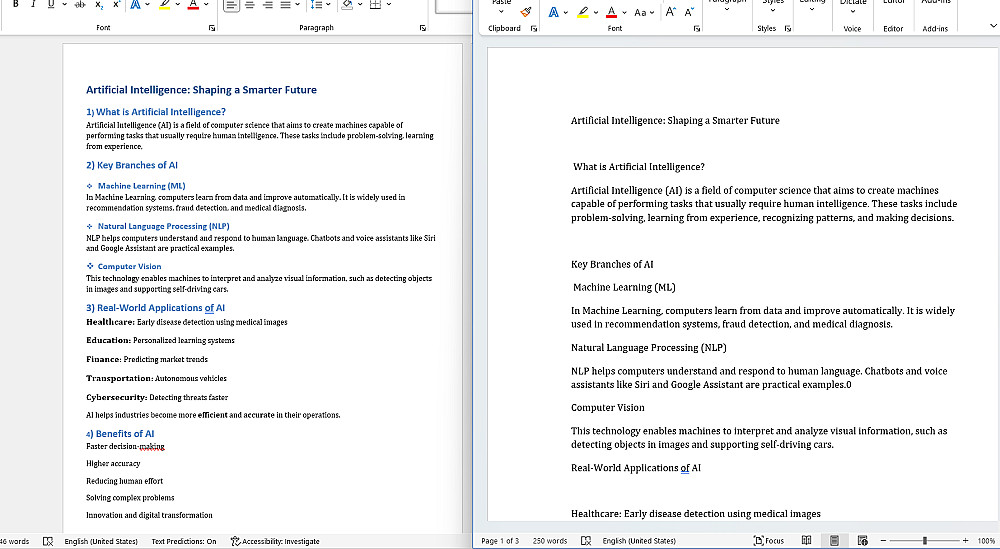Click Shading paint bucket icon
The height and width of the screenshot is (549, 1000).
(x=347, y=4)
